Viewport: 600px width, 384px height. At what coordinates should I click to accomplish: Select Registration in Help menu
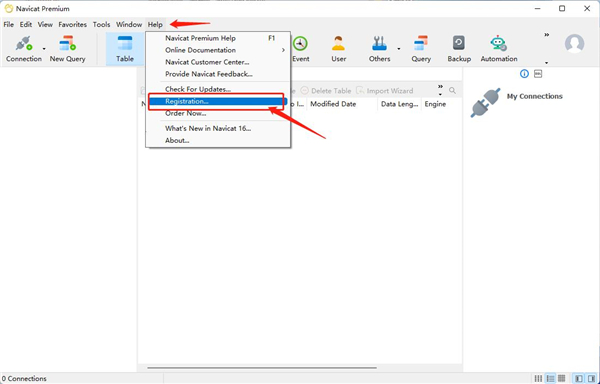218,101
